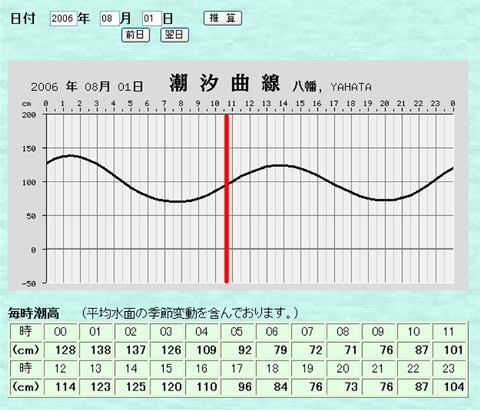Click tide value 110 for hour 16
Screen dimensions: 480x410
pos(202,387)
